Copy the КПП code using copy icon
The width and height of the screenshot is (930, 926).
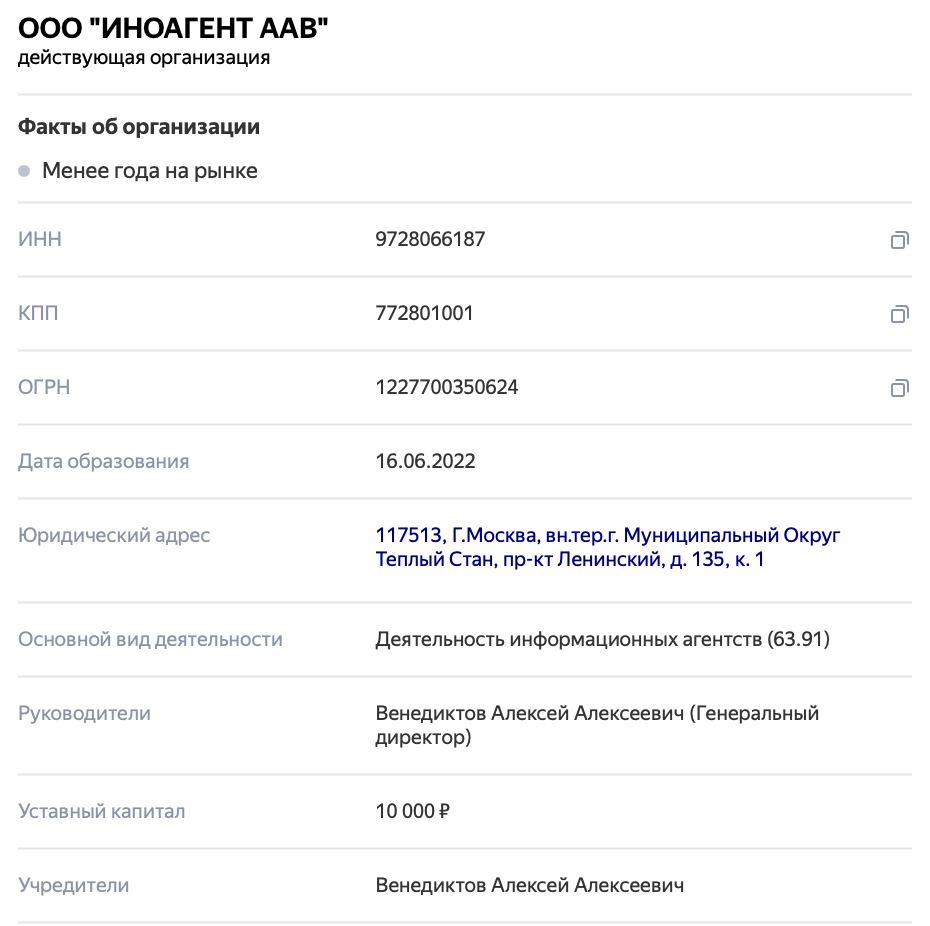pyautogui.click(x=899, y=314)
